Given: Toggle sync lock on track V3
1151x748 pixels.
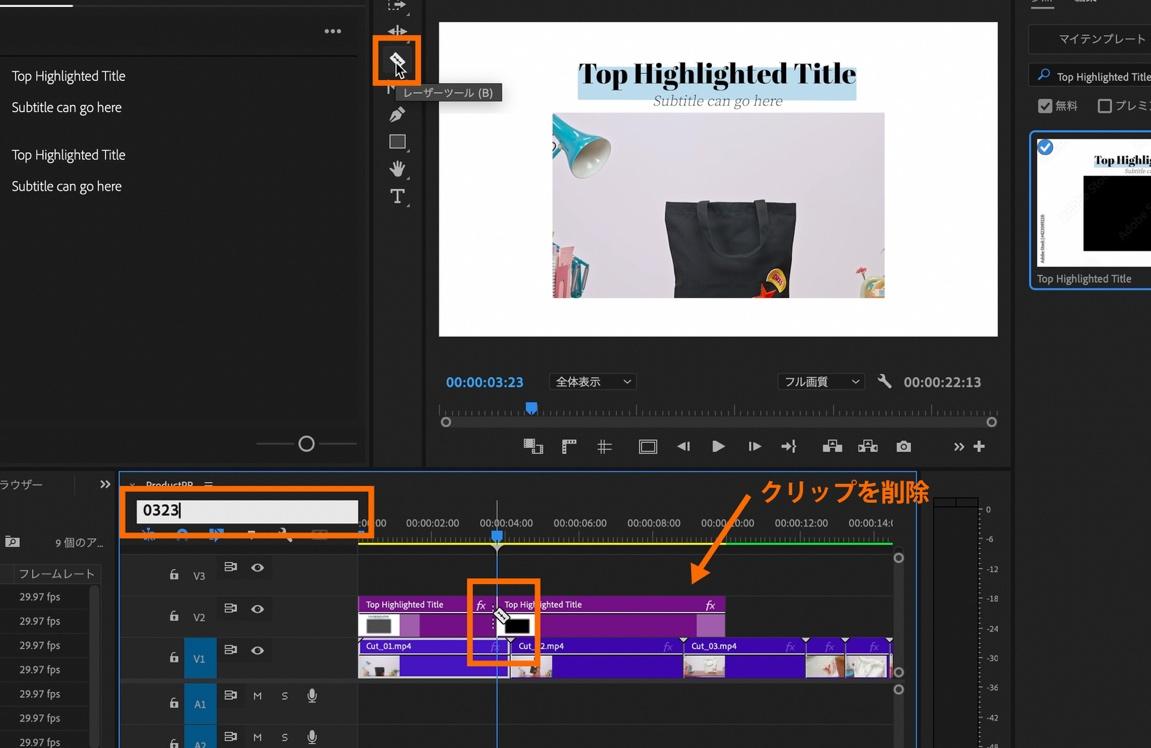Looking at the screenshot, I should [x=230, y=567].
